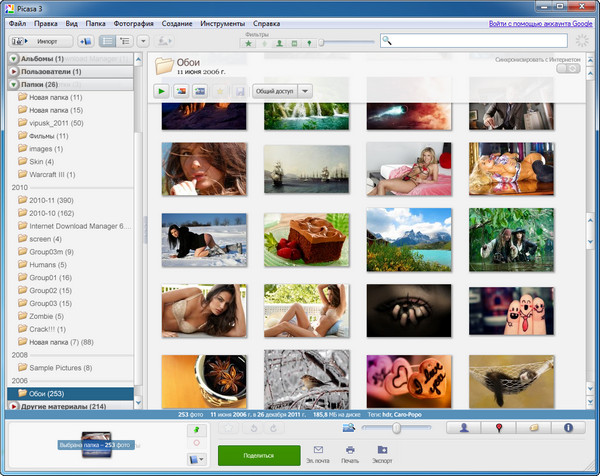Click the Import button
The height and width of the screenshot is (476, 600).
[x=39, y=41]
